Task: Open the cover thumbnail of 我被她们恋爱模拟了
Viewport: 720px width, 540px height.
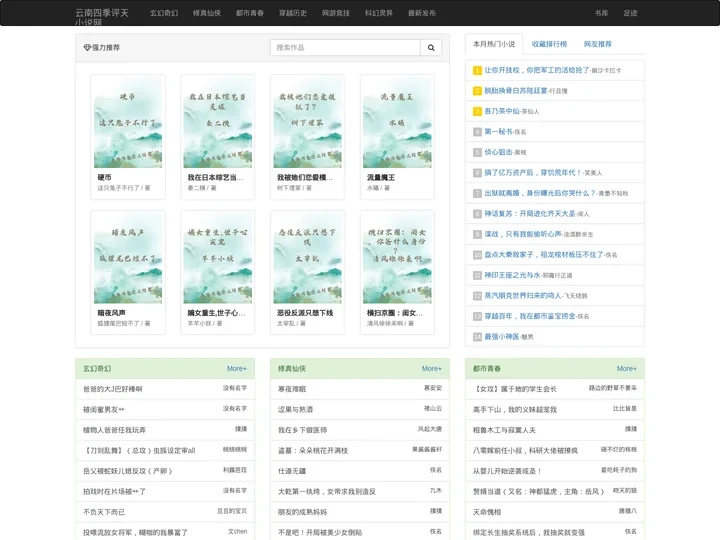Action: (307, 123)
